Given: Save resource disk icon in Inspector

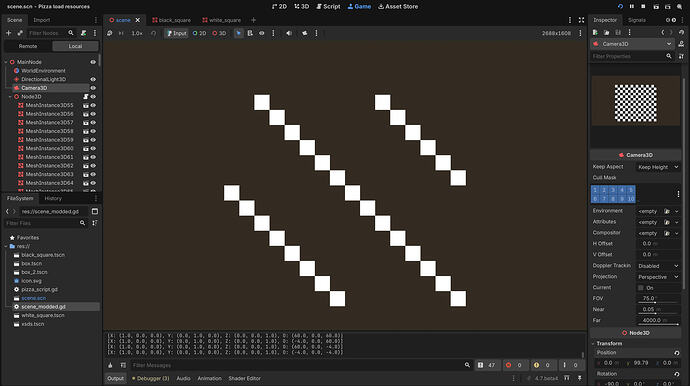Looking at the screenshot, I should pyautogui.click(x=618, y=32).
